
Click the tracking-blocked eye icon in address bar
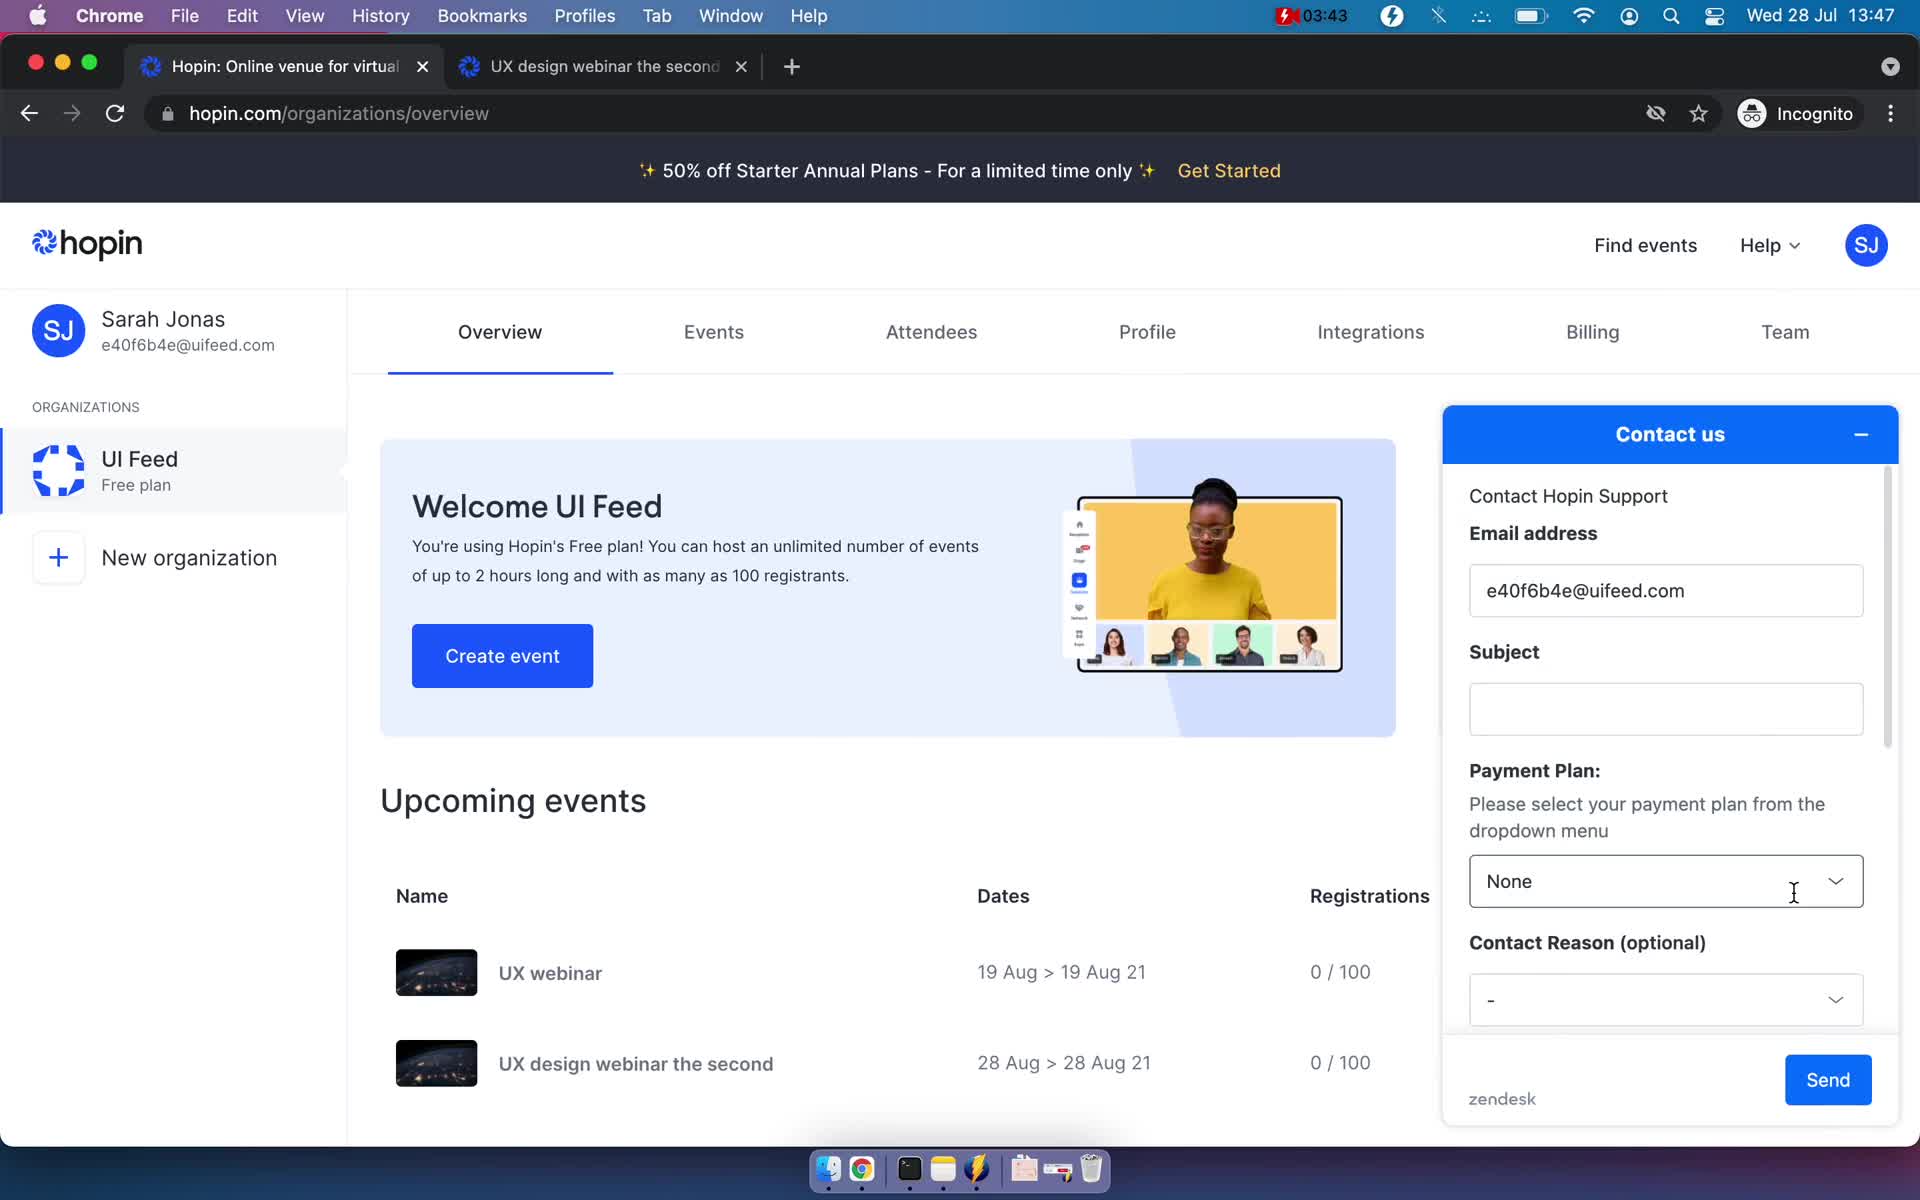point(1656,113)
